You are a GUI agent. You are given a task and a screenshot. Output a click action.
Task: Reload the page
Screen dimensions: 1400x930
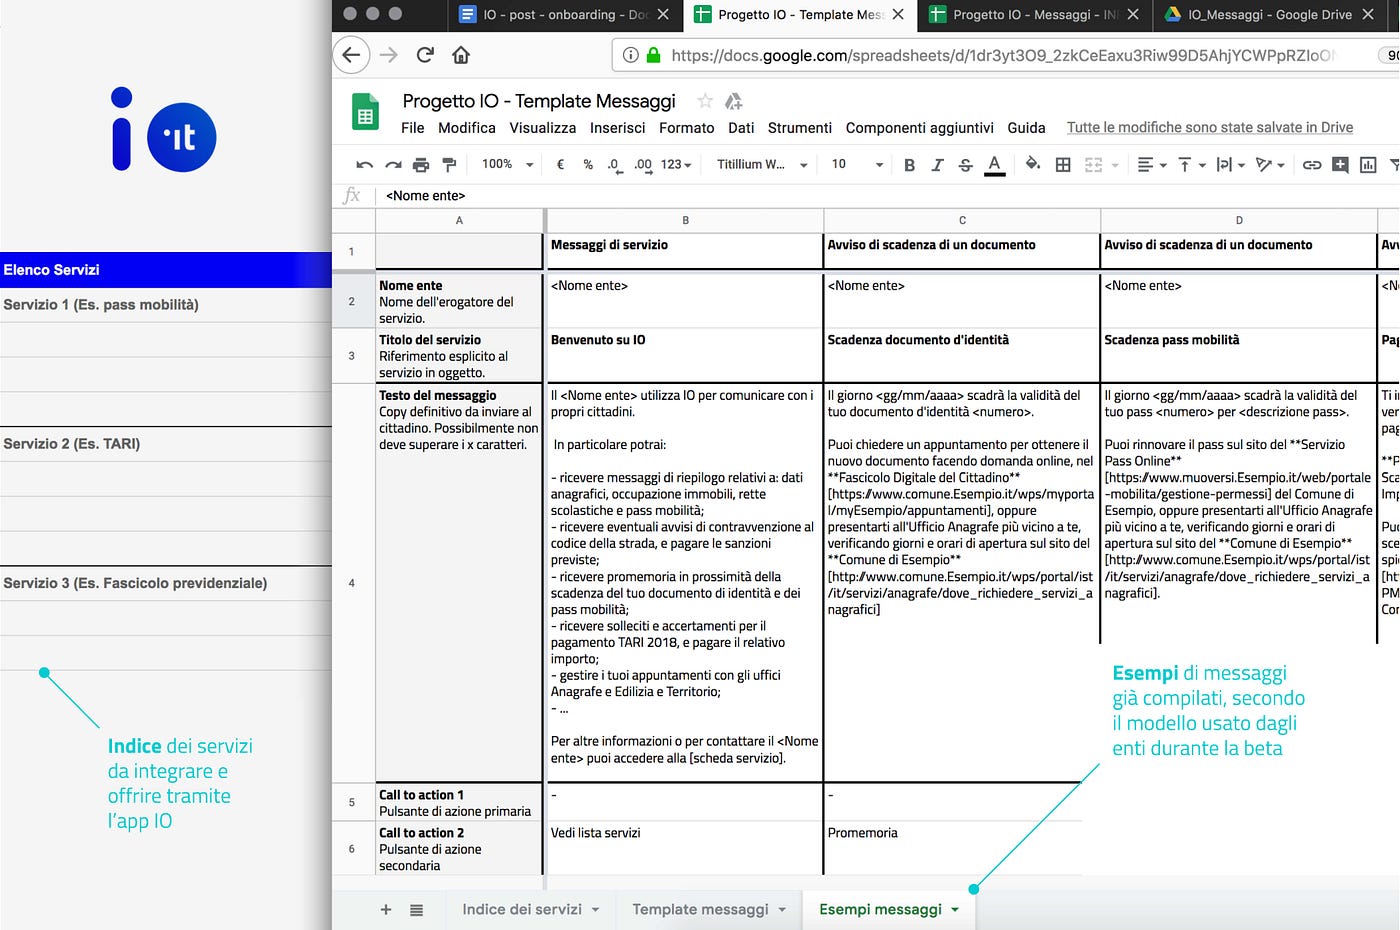click(x=425, y=55)
